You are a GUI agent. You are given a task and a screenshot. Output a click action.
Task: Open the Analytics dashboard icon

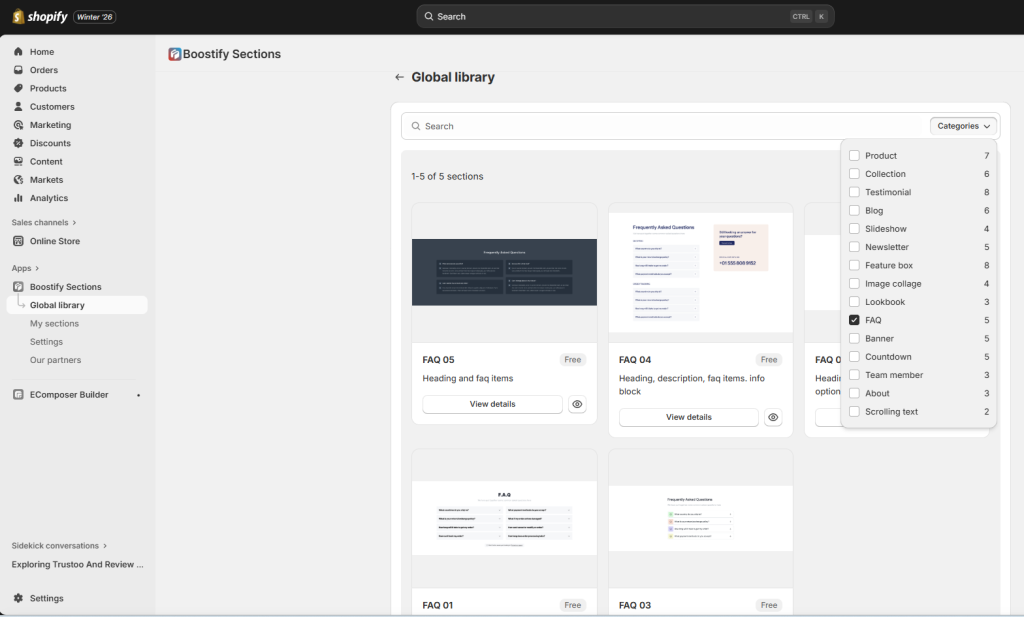(20, 197)
